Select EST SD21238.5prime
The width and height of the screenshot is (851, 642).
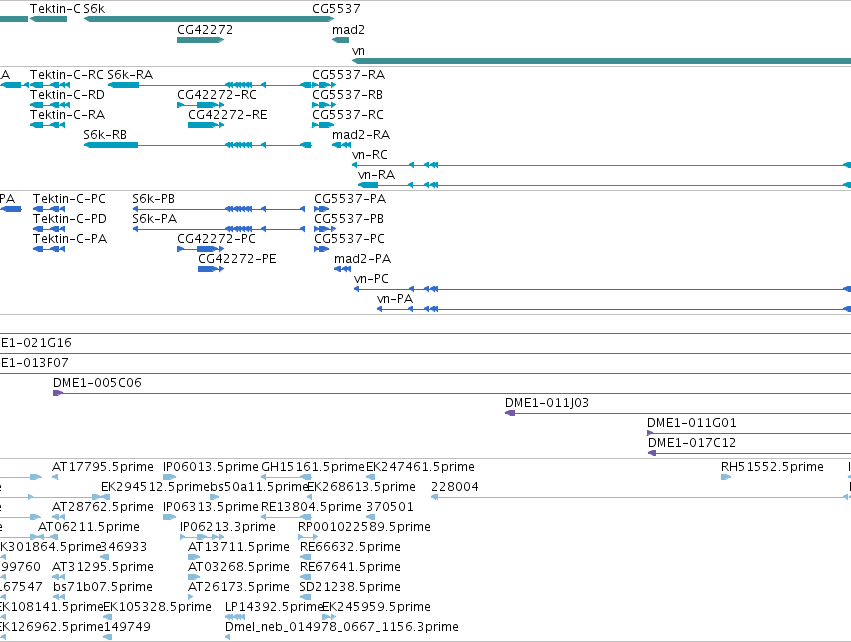tap(305, 598)
